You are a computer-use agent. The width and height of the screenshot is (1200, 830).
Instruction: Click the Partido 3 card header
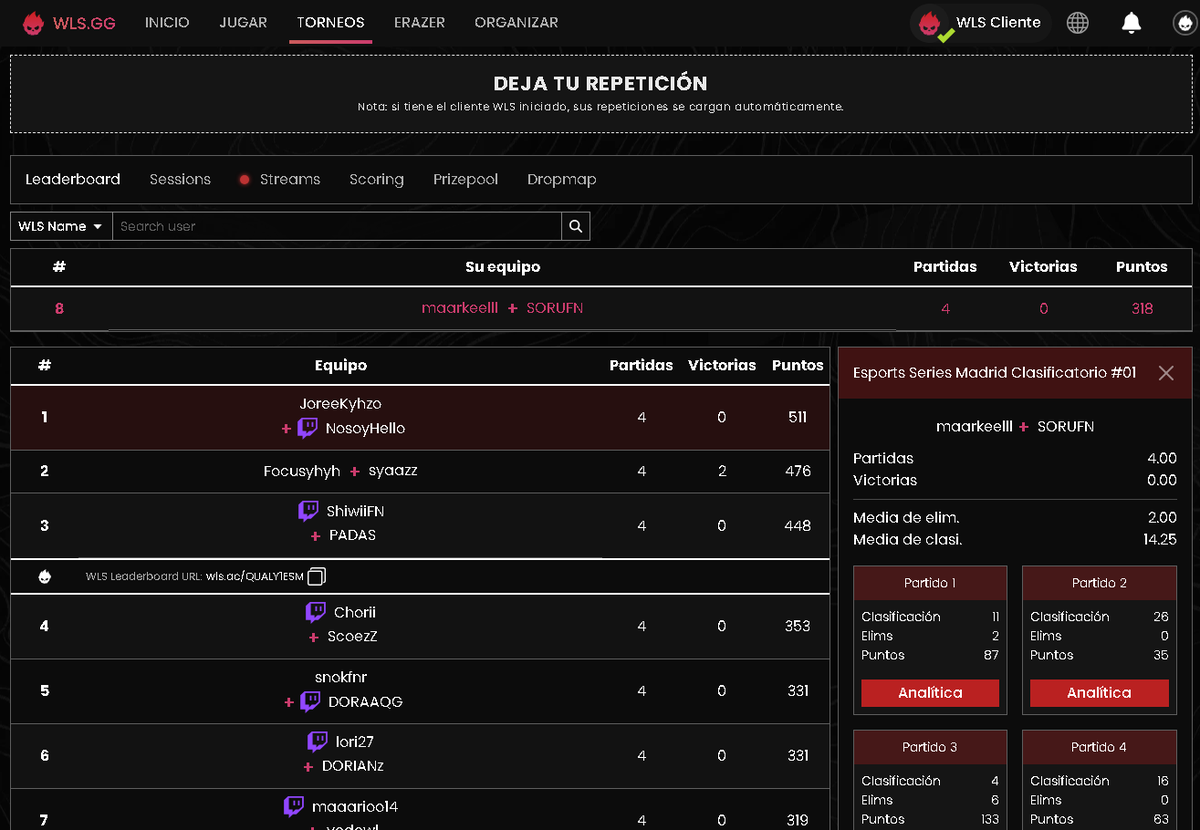tap(930, 747)
